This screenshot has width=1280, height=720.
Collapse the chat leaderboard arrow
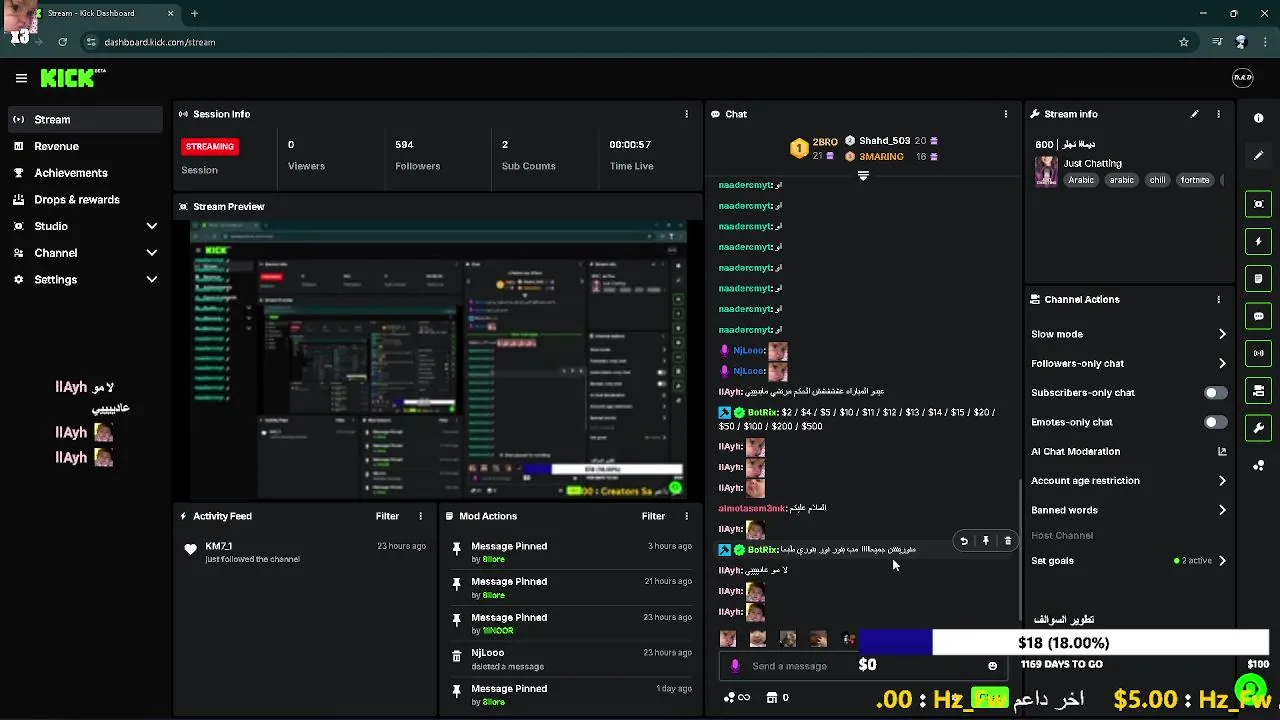[x=863, y=175]
